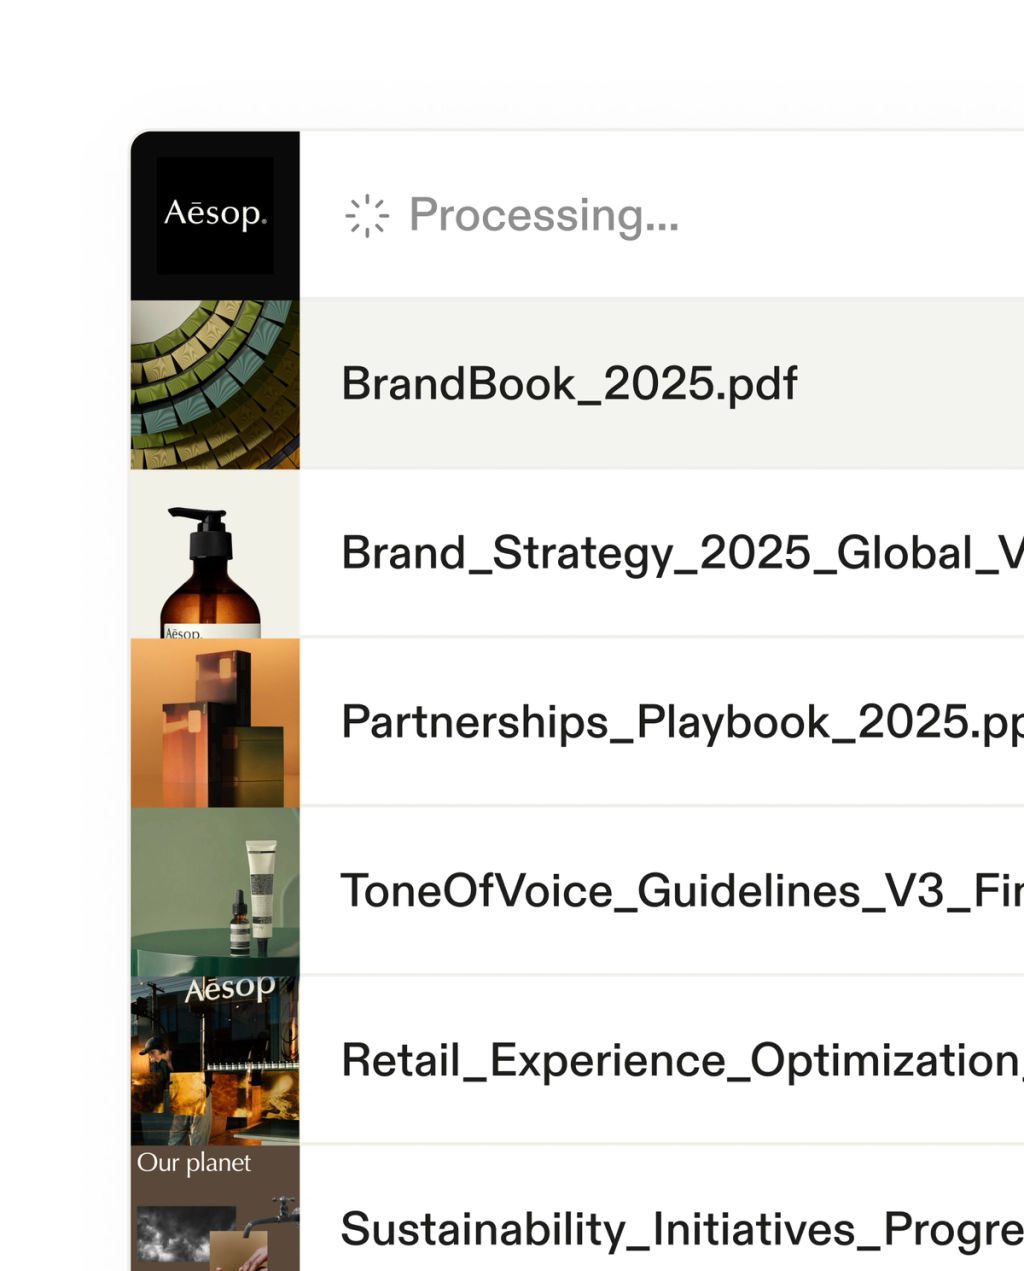Open the orange blocks thumbnail
The image size is (1024, 1271).
click(215, 722)
